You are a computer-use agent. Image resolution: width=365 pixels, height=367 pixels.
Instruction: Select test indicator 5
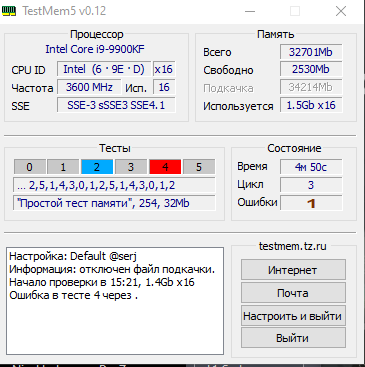(199, 167)
